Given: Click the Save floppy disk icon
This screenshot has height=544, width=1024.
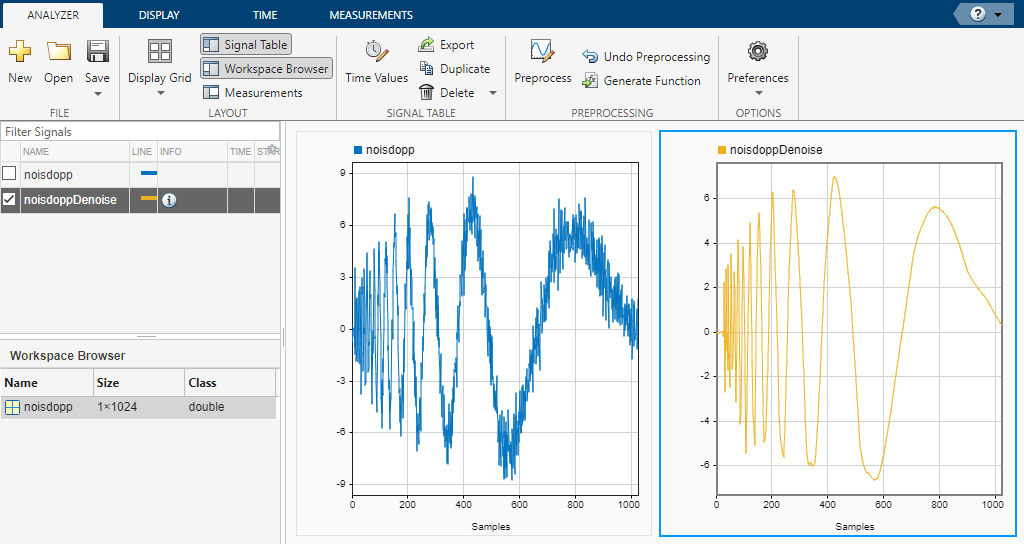Looking at the screenshot, I should [97, 51].
